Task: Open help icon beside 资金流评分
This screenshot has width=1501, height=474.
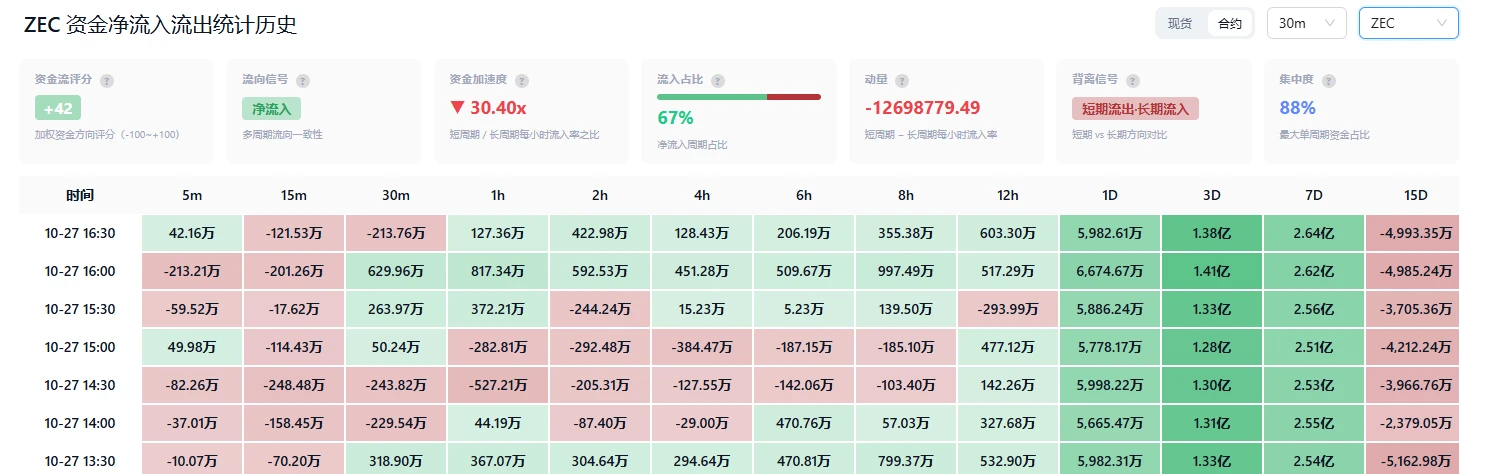Action: 107,81
